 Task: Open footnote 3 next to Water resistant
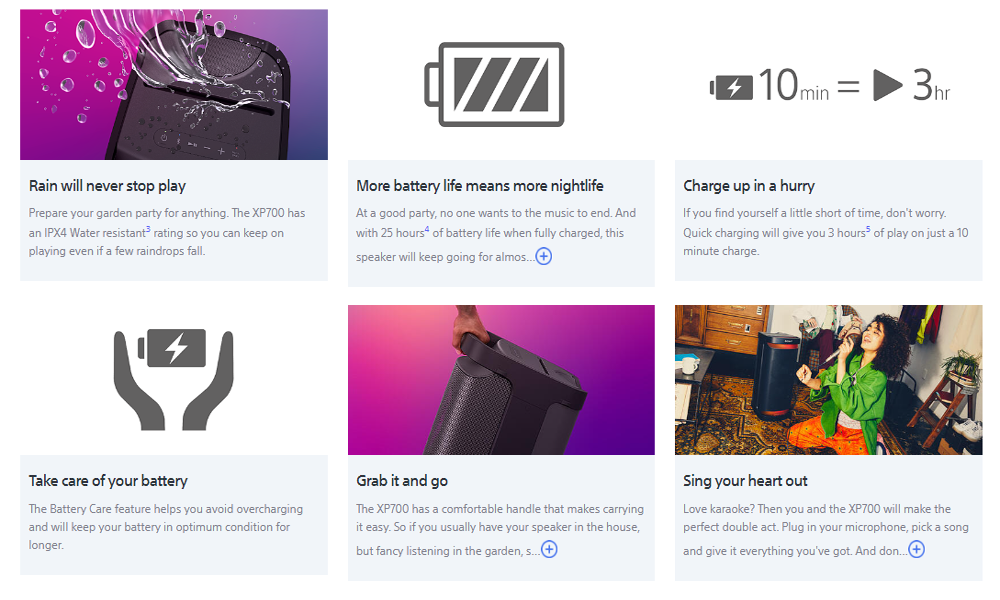tap(149, 229)
